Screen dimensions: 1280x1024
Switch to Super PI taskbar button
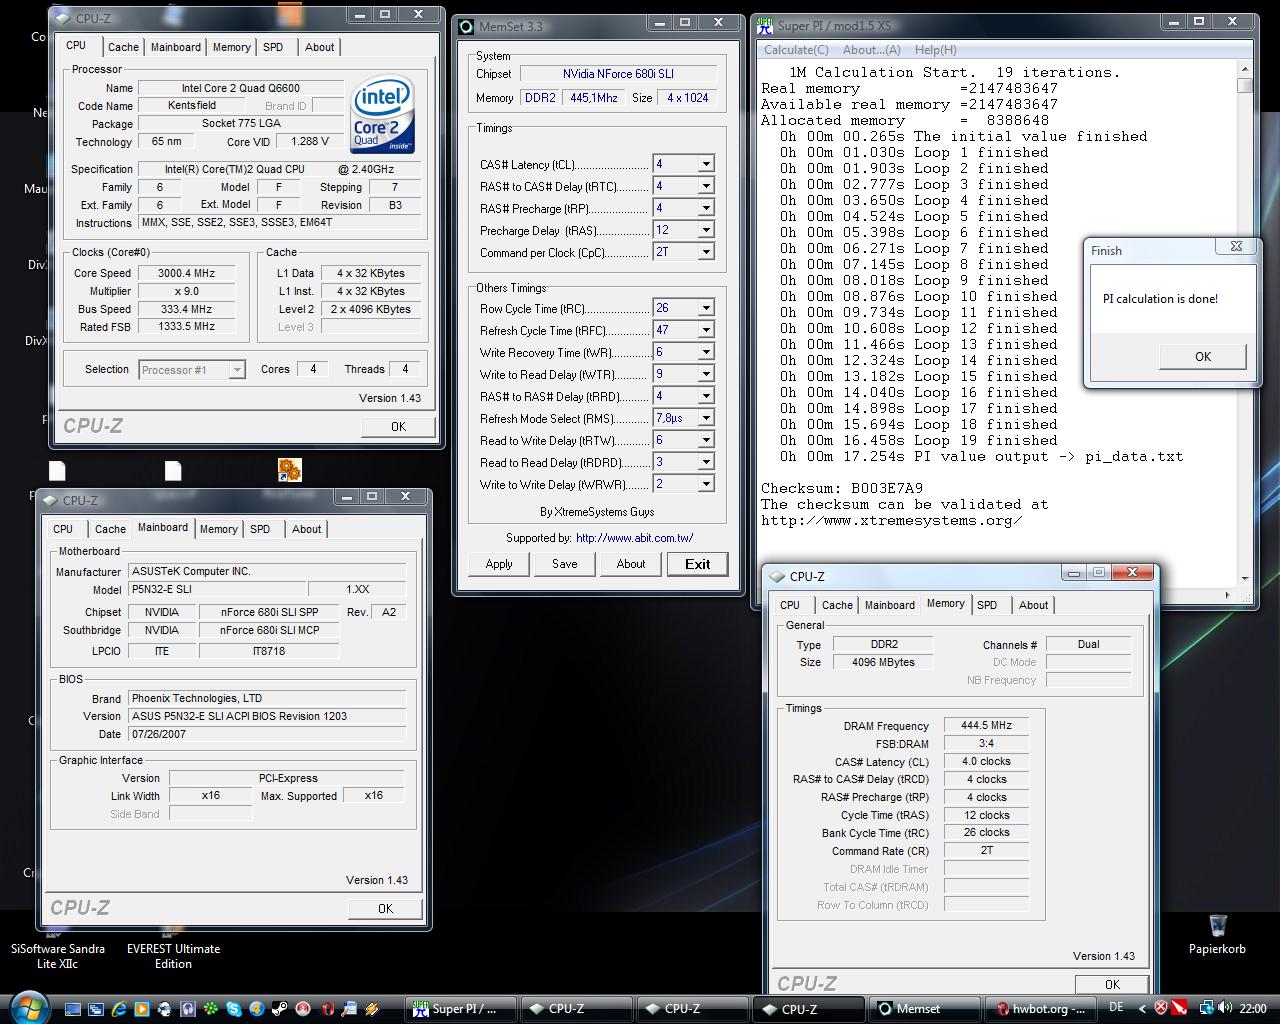(x=462, y=1009)
